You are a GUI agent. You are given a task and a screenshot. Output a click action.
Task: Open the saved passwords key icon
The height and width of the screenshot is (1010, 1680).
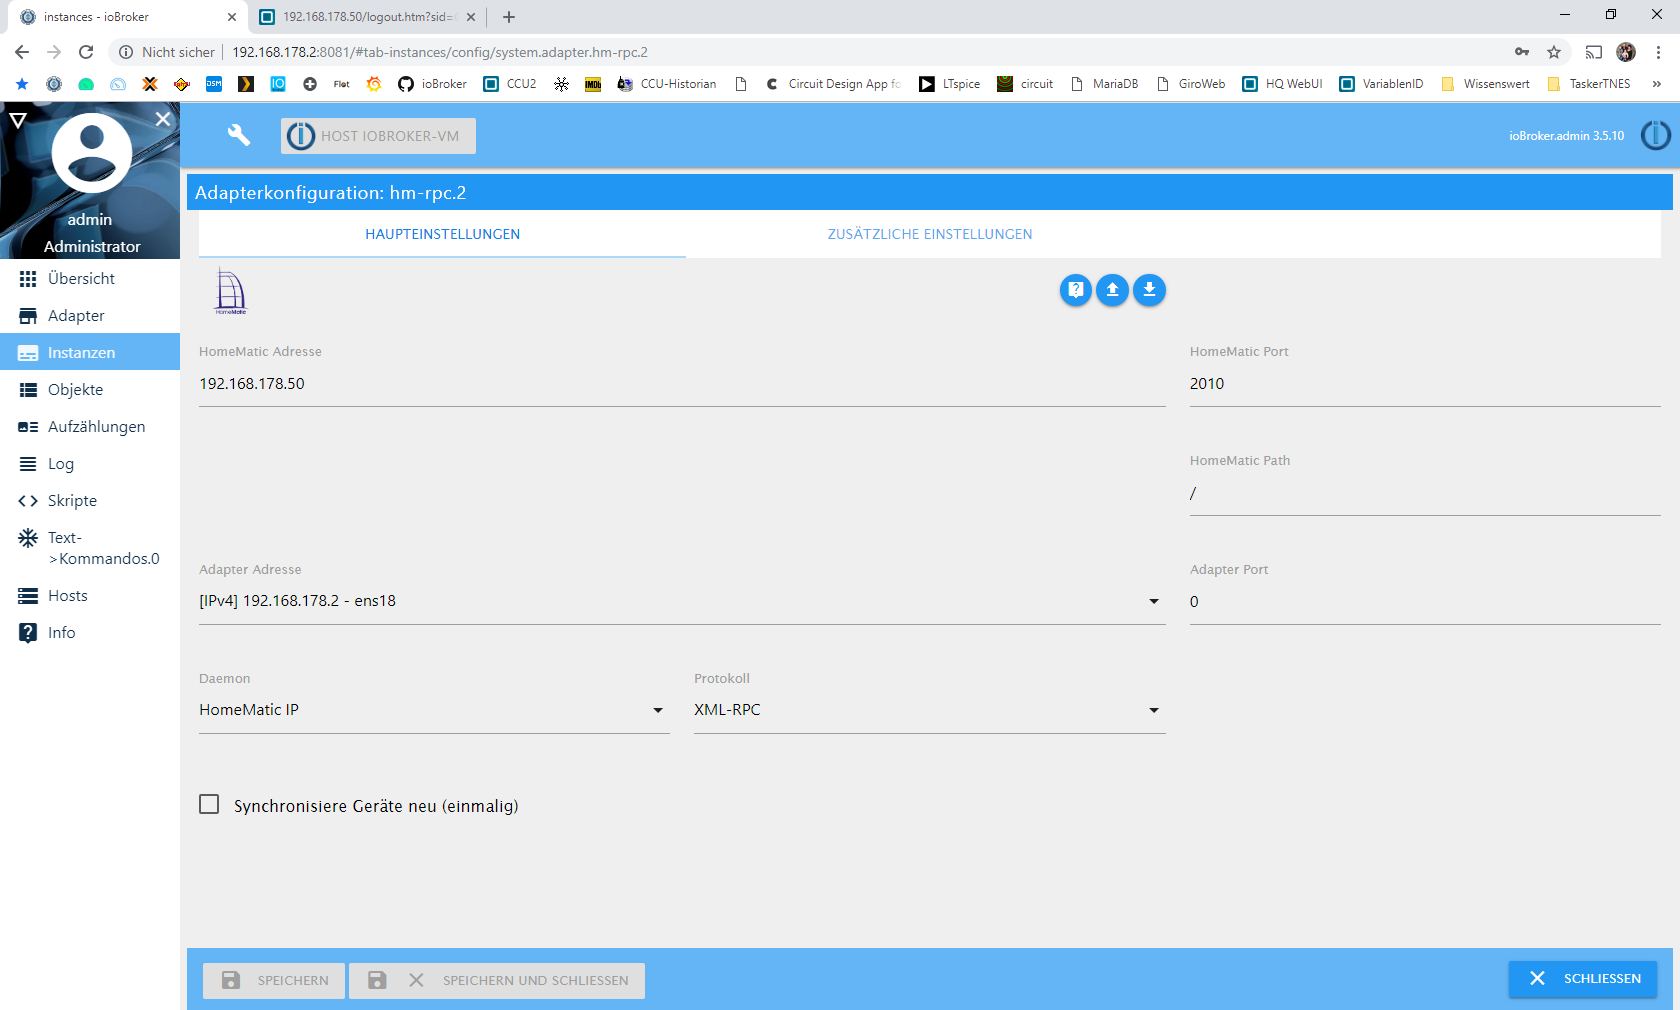1522,52
